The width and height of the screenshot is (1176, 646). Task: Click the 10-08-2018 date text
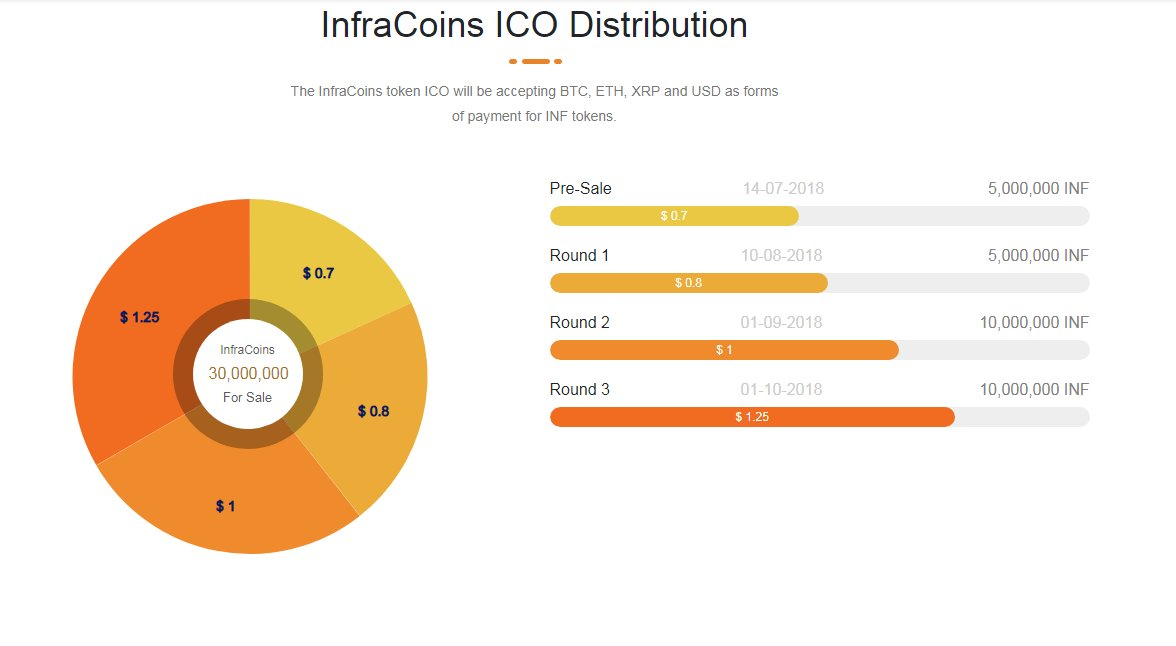coord(782,255)
